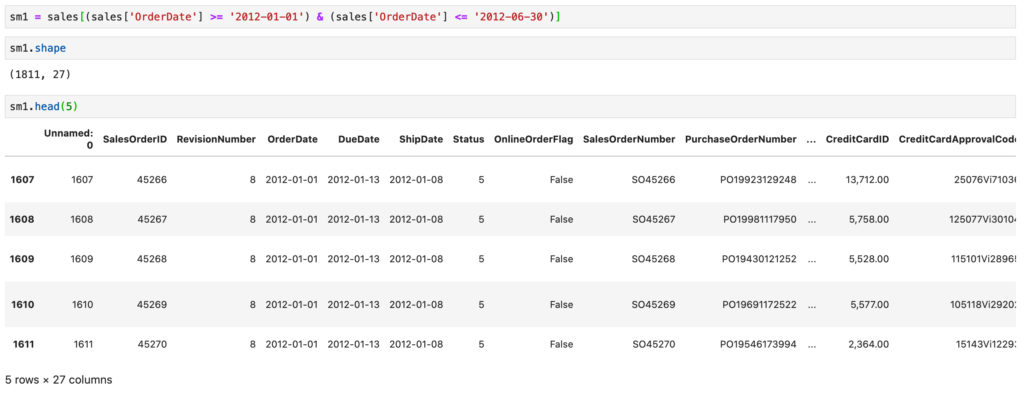This screenshot has height=394, width=1024.
Task: Click the Unnamed: 0 column header
Action: 69,139
